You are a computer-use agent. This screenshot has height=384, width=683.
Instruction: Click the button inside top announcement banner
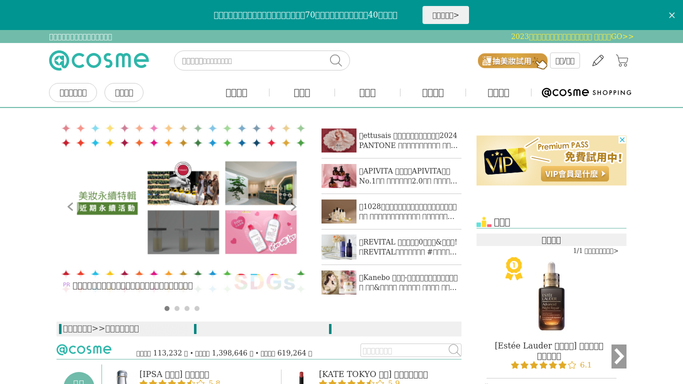(445, 15)
